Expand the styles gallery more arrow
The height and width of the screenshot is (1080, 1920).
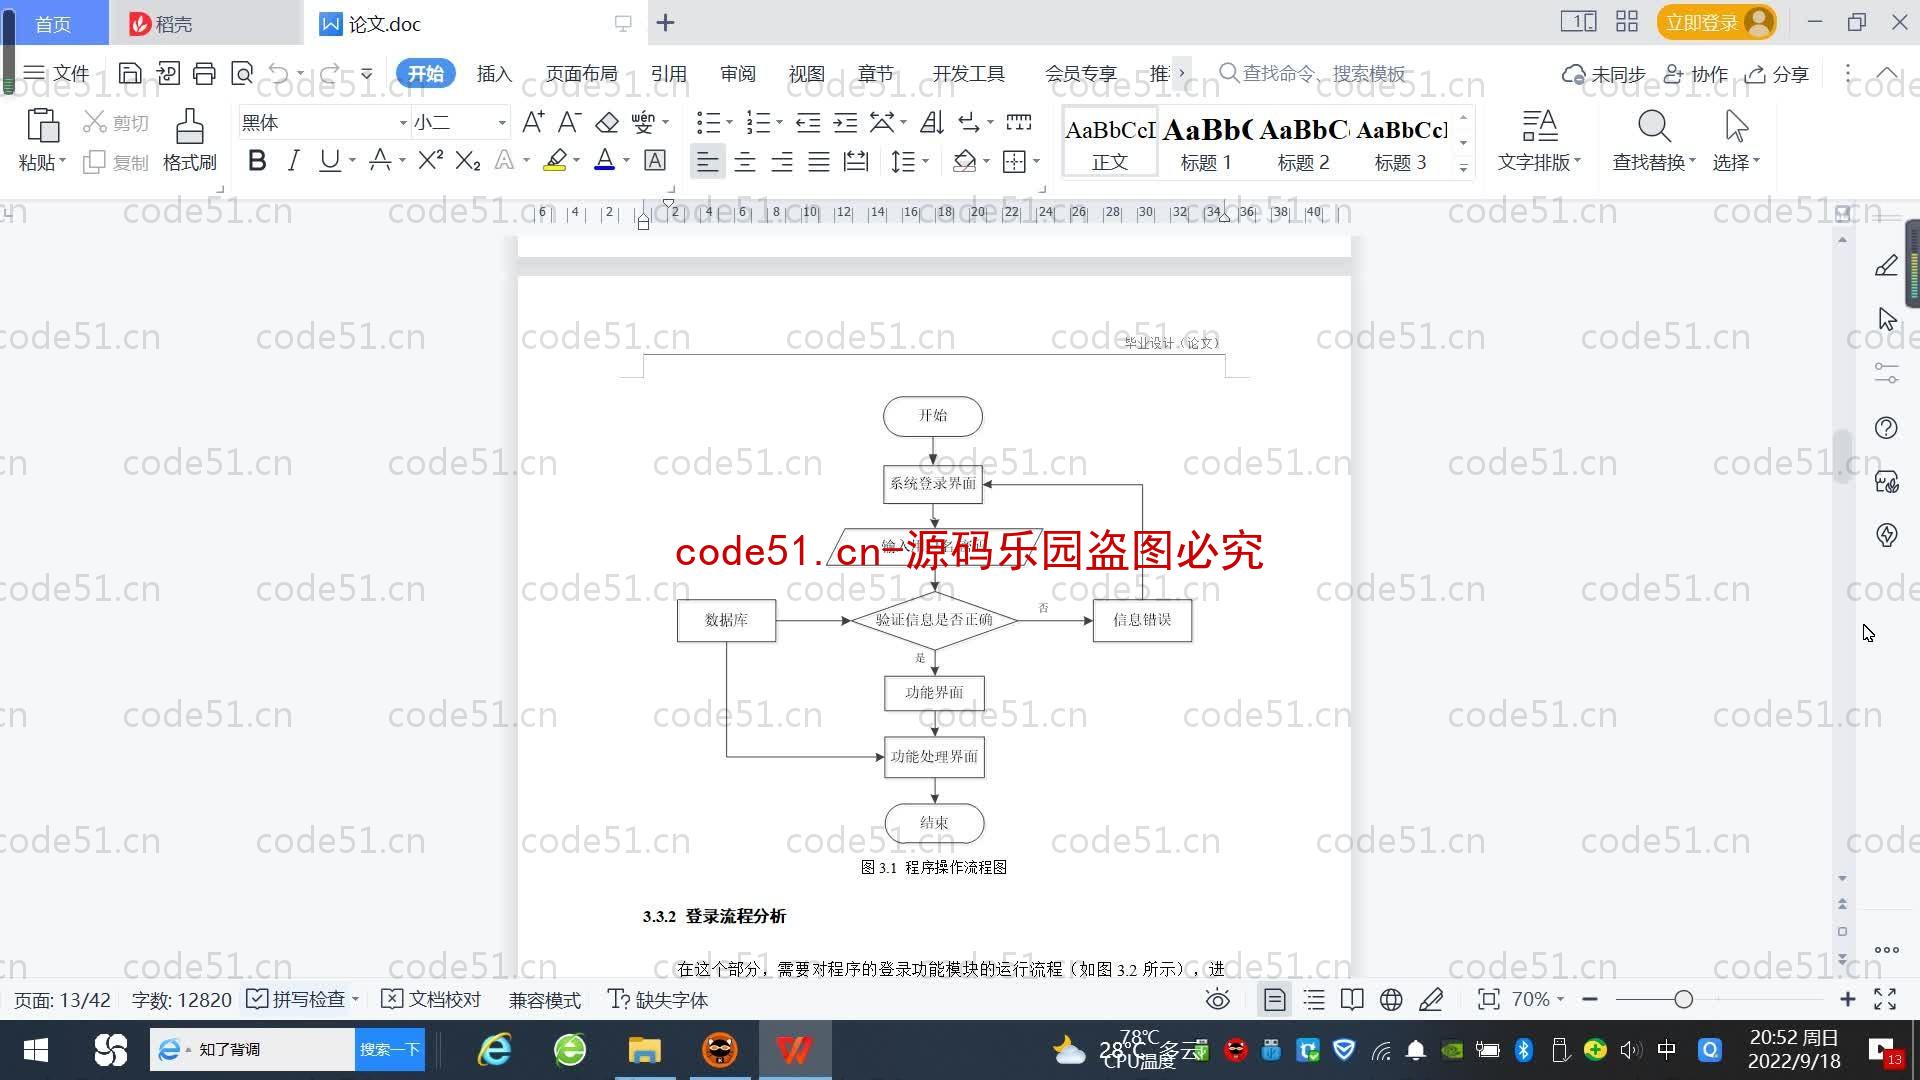point(1463,168)
